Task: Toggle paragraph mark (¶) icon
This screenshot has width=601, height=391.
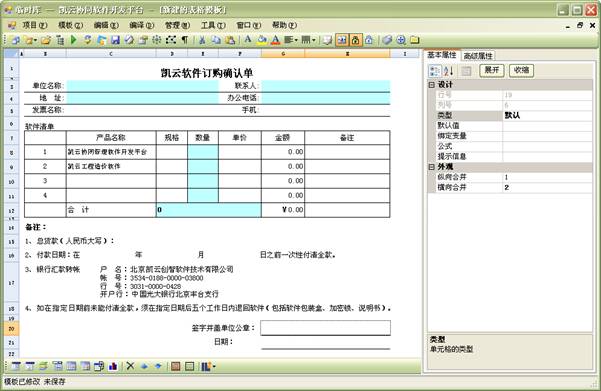Action: tap(185, 39)
